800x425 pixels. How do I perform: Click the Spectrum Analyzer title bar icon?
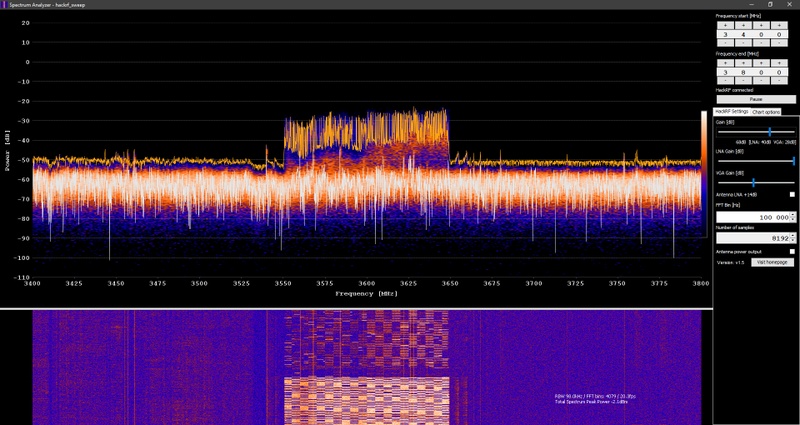4,5
